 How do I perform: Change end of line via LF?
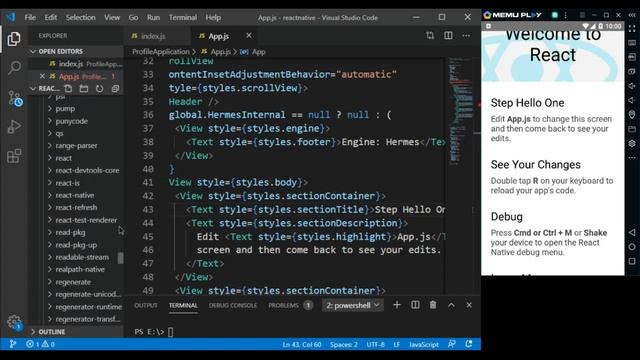[x=396, y=344]
